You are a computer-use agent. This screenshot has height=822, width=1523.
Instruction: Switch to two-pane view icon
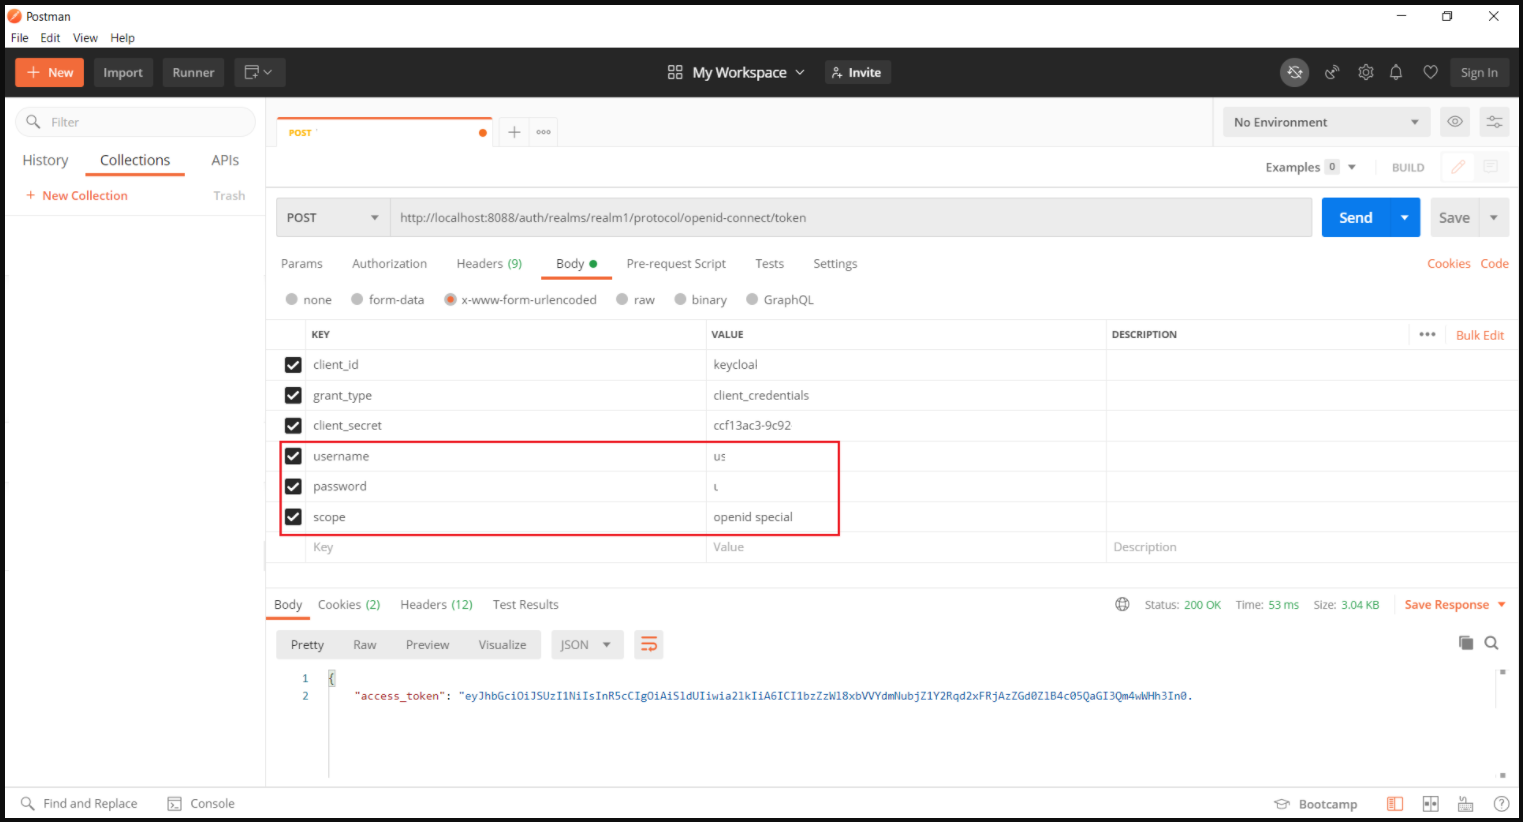[1431, 804]
